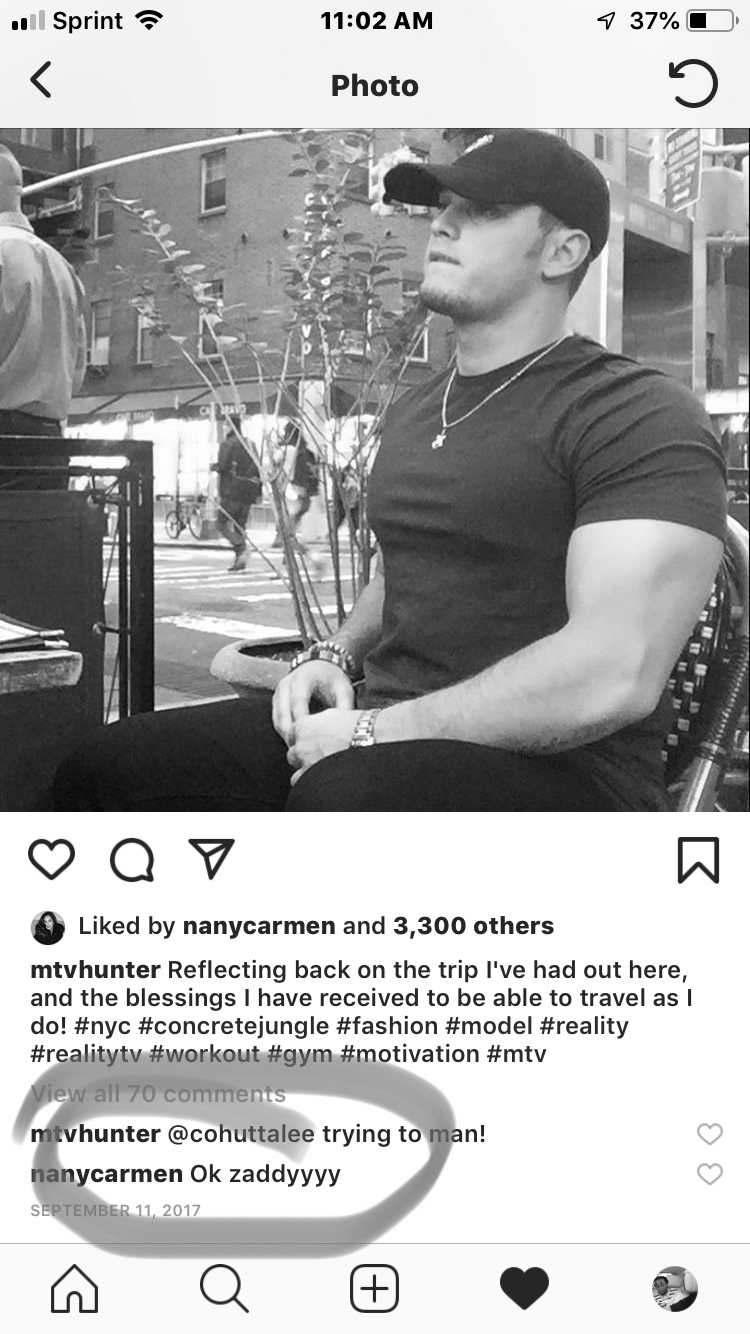Open Home tab in bottom bar
750x1334 pixels.
click(75, 1288)
